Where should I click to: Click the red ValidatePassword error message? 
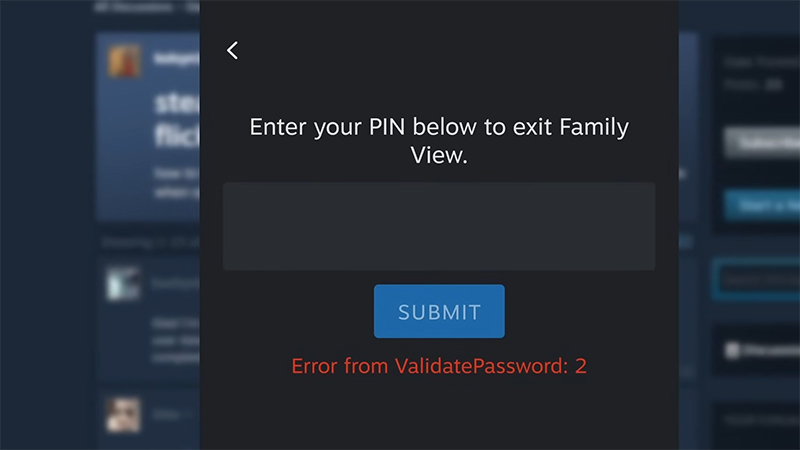coord(438,366)
